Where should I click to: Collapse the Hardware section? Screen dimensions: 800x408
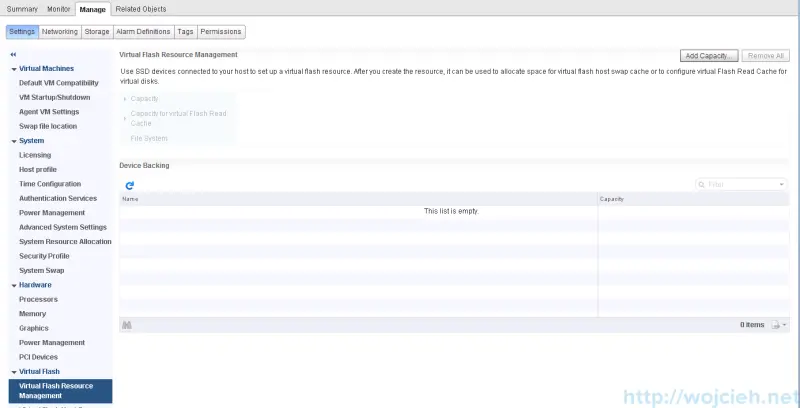coord(14,286)
